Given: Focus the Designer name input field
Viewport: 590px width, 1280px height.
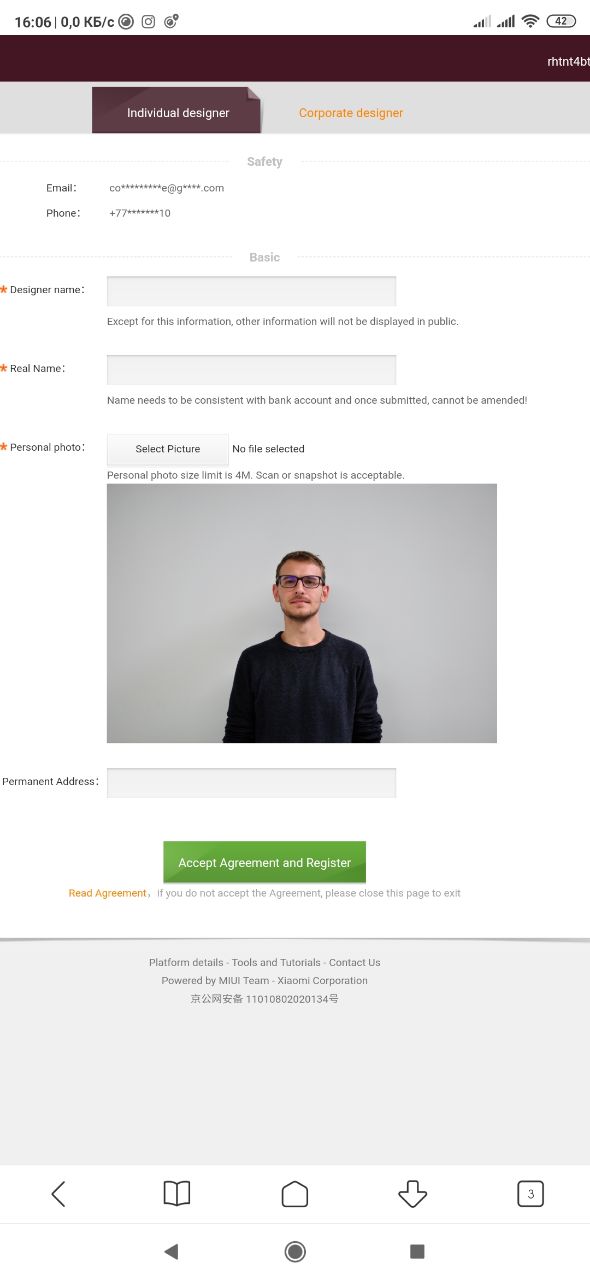Looking at the screenshot, I should [x=251, y=291].
